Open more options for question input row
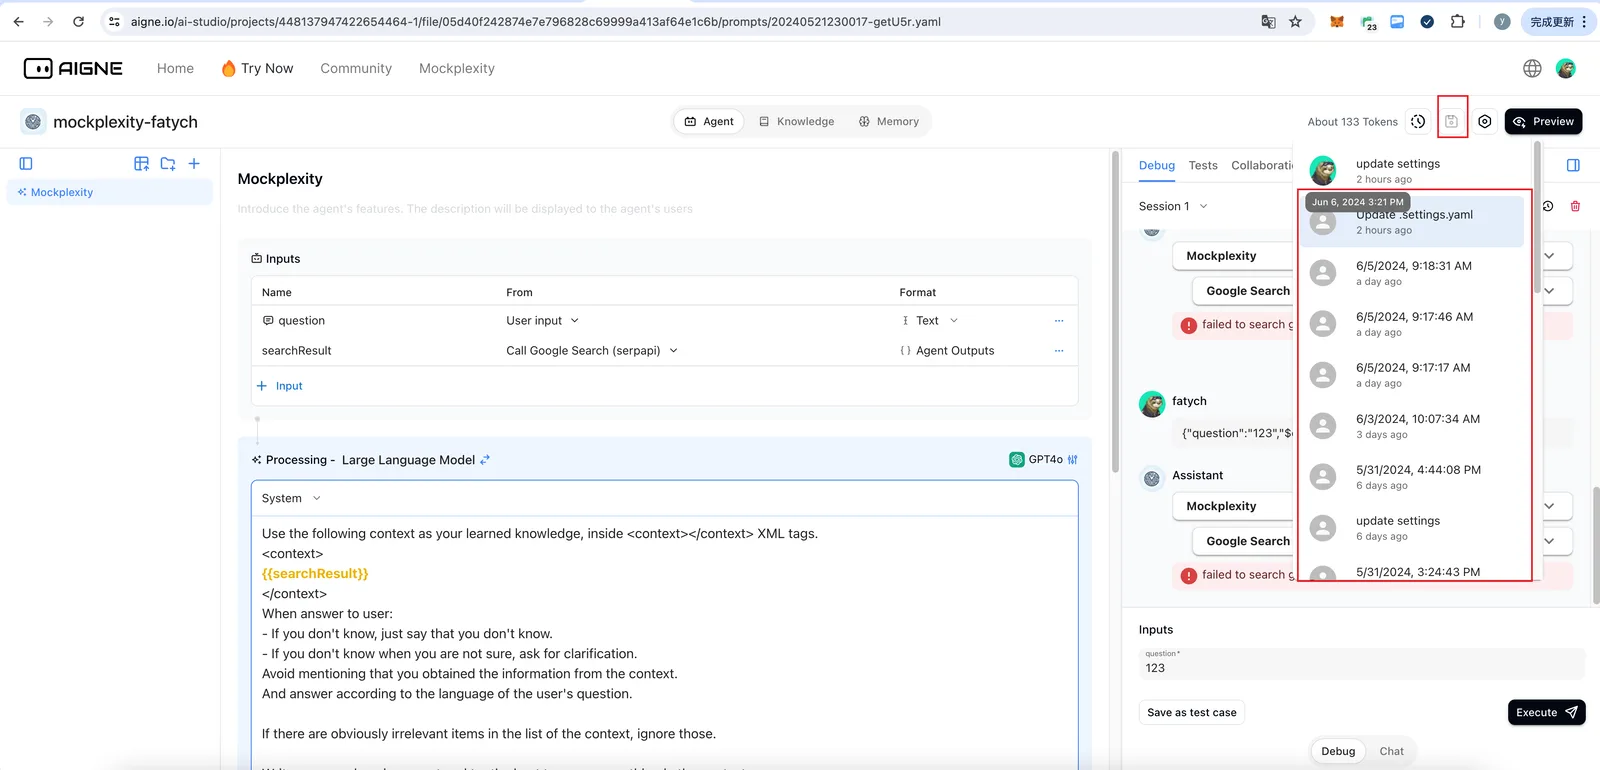Viewport: 1600px width, 770px height. click(x=1059, y=320)
